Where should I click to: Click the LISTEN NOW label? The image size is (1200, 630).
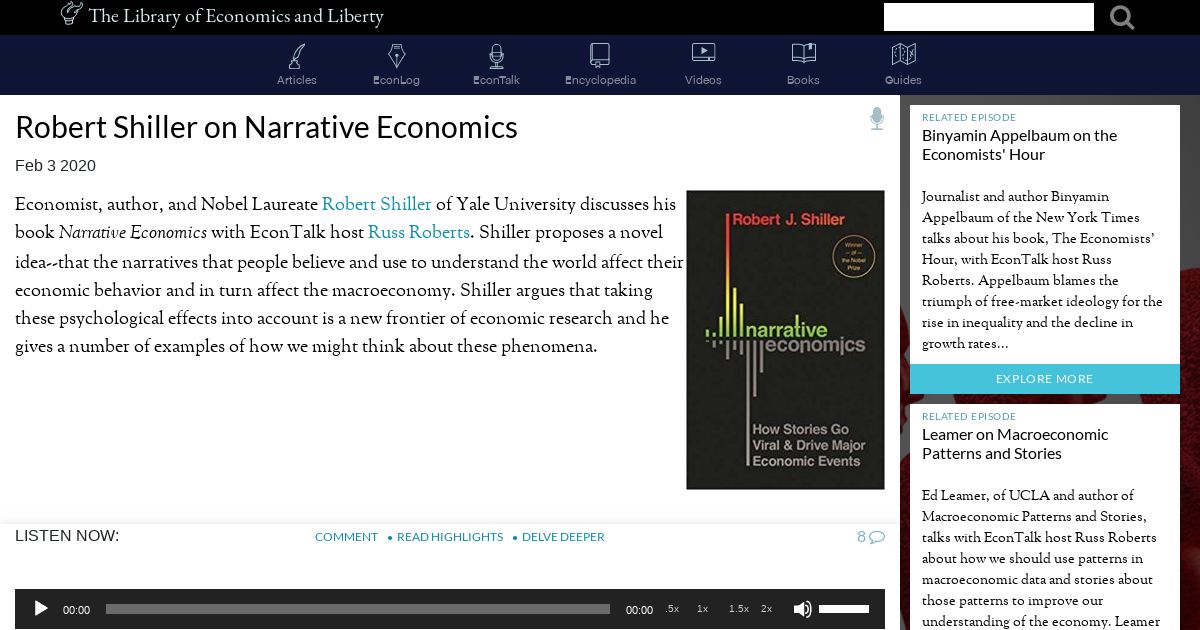tap(67, 536)
